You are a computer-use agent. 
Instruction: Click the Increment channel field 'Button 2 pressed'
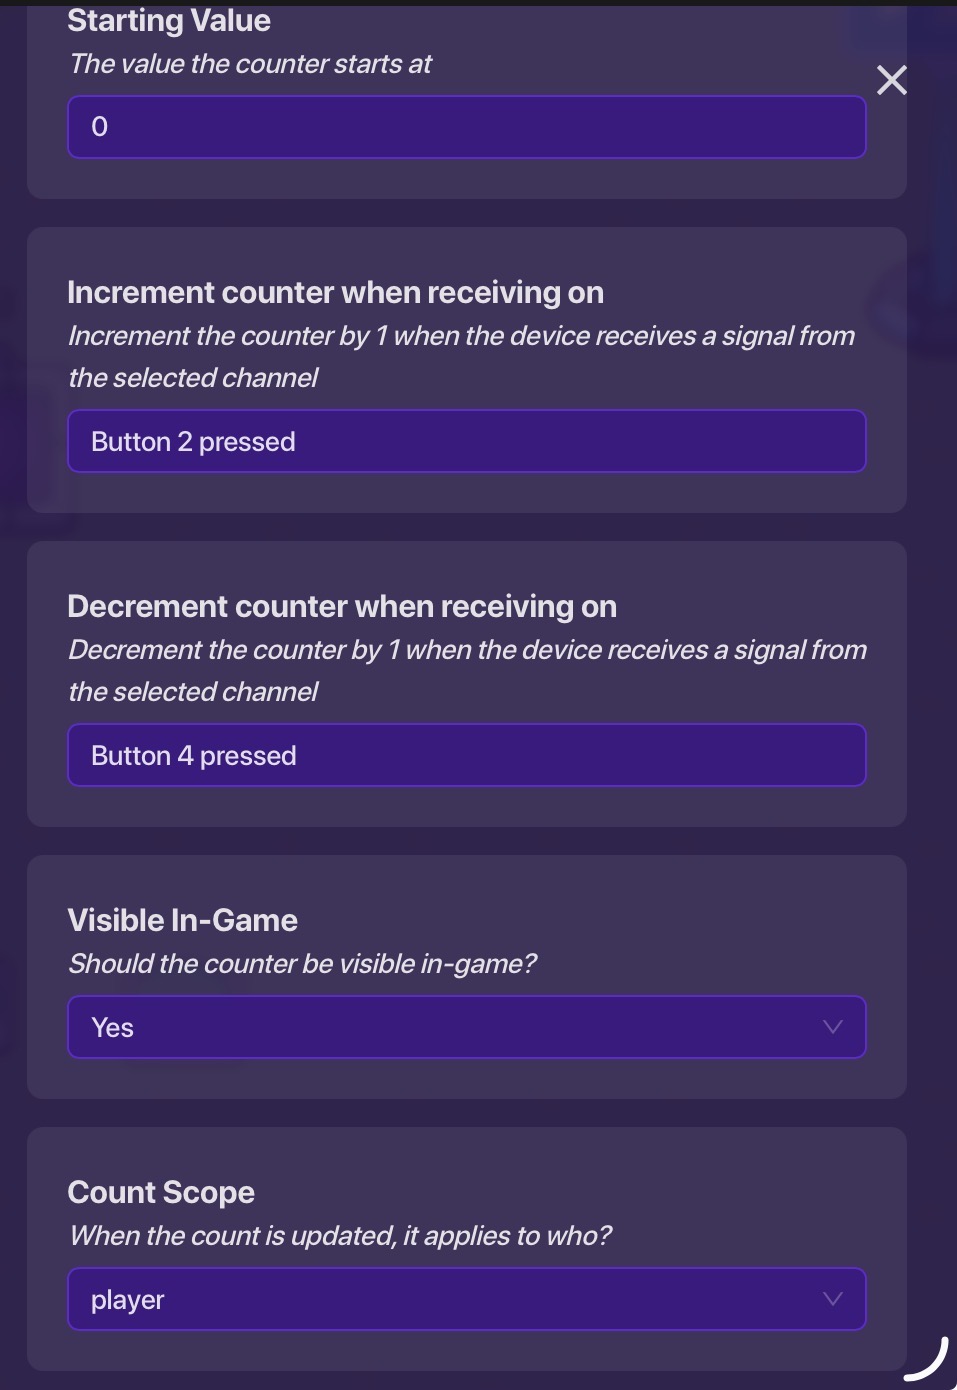pos(466,441)
